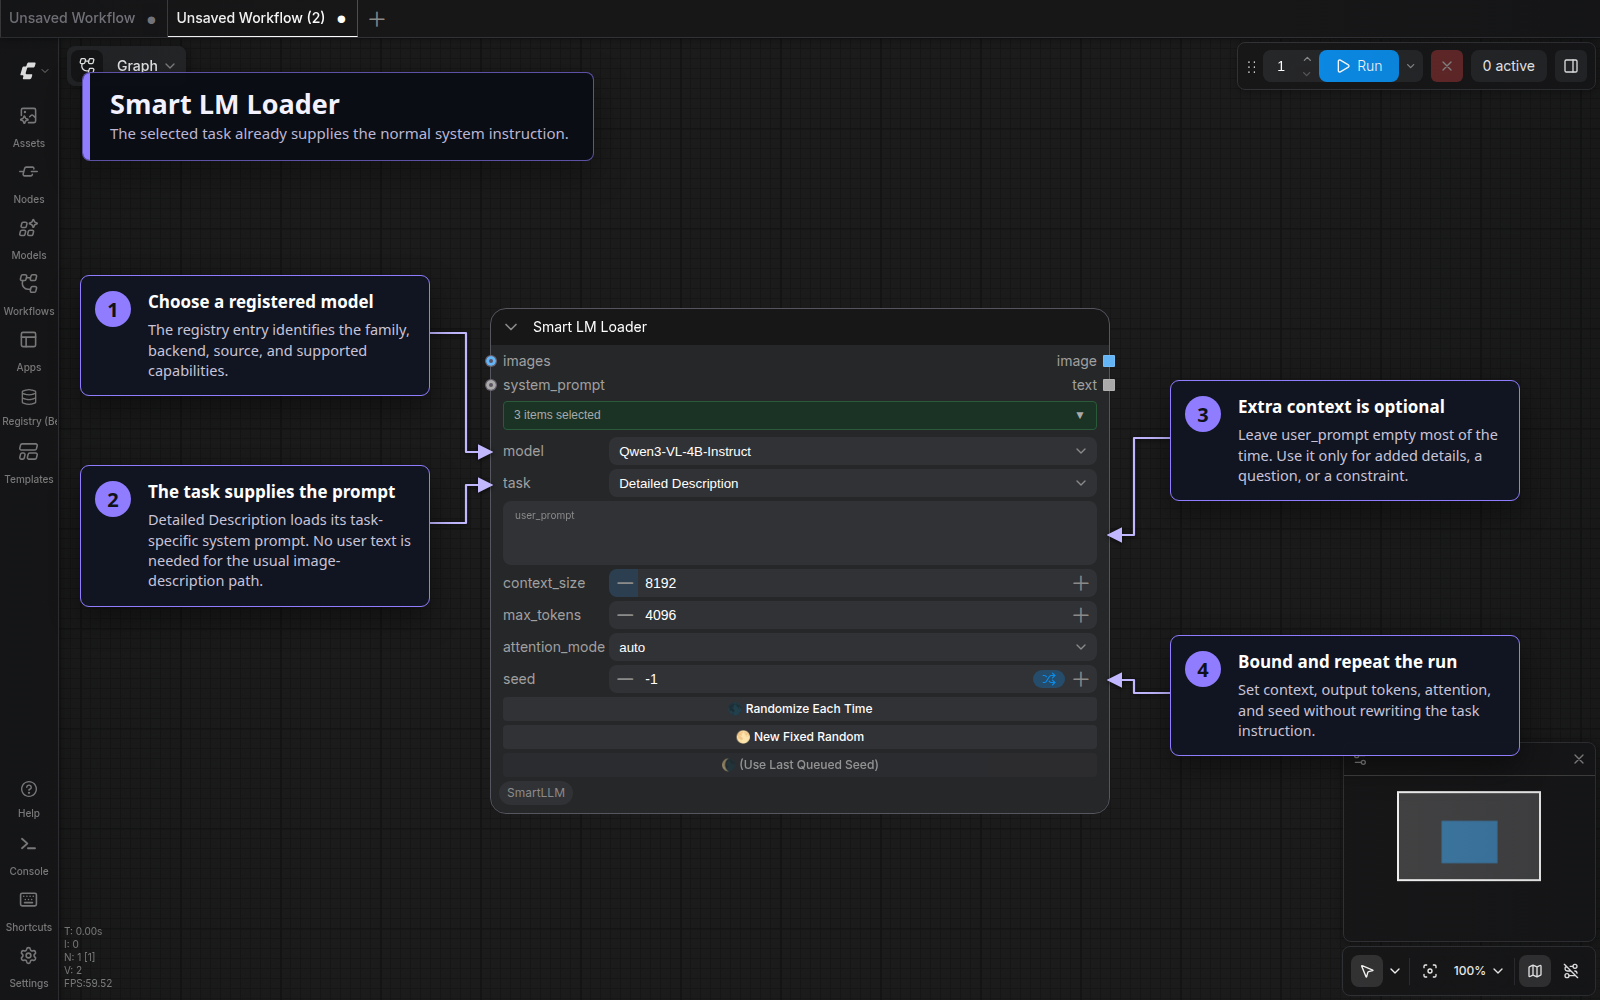Increase max_tokens with plus button

tap(1081, 615)
